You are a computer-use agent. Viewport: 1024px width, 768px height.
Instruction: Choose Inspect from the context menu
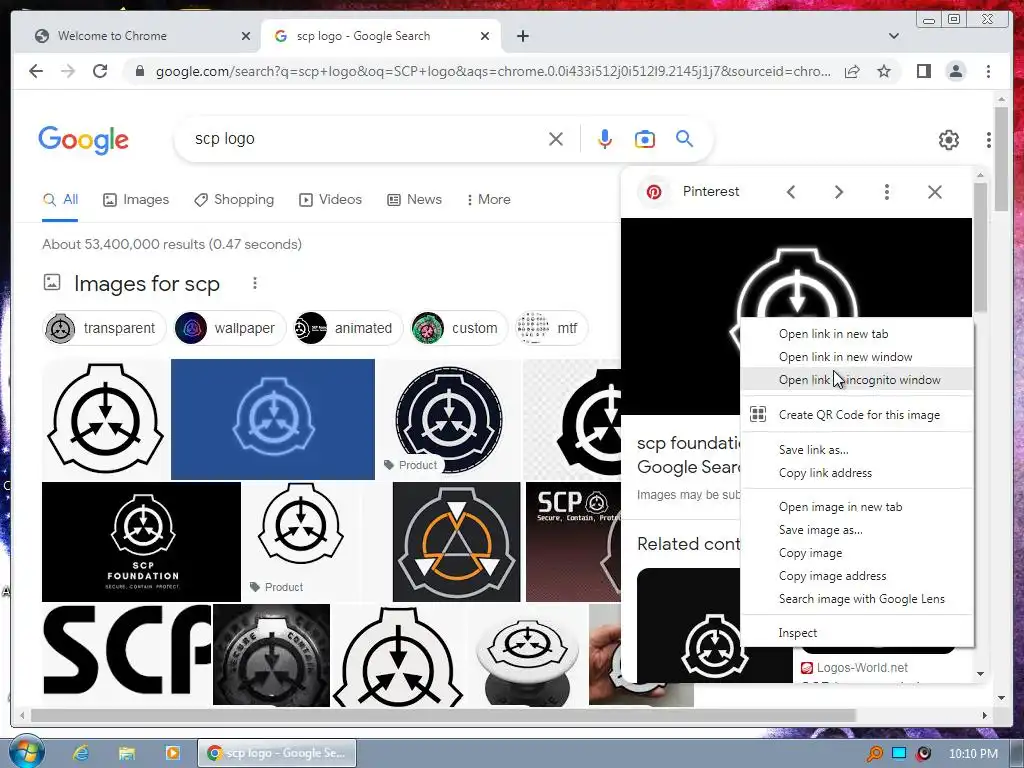[x=857, y=633]
